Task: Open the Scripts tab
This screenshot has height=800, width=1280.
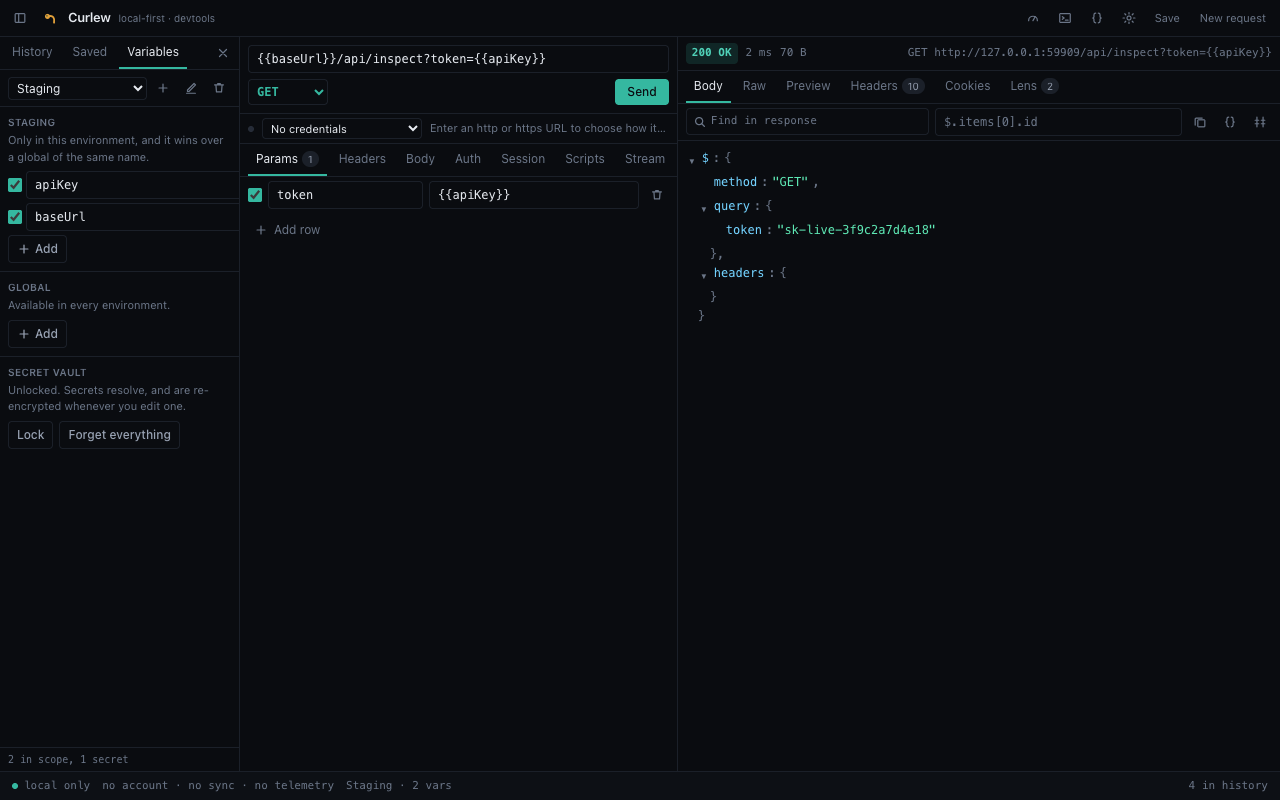Action: [585, 159]
